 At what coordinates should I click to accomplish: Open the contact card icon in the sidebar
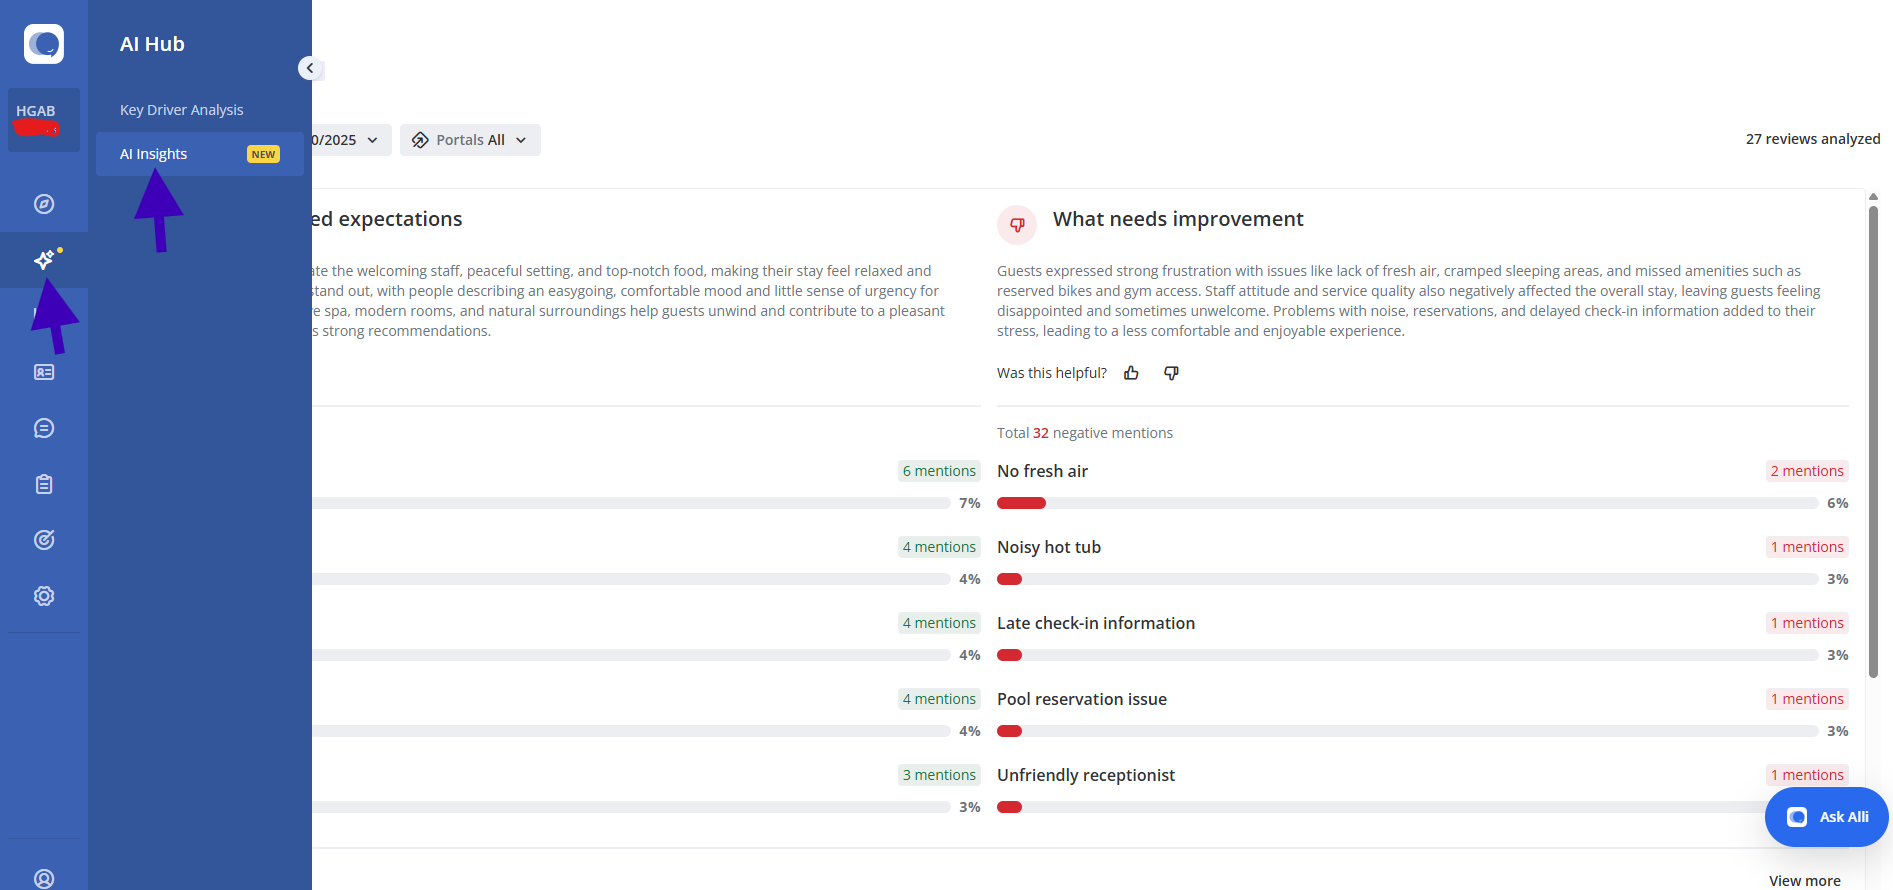tap(44, 372)
